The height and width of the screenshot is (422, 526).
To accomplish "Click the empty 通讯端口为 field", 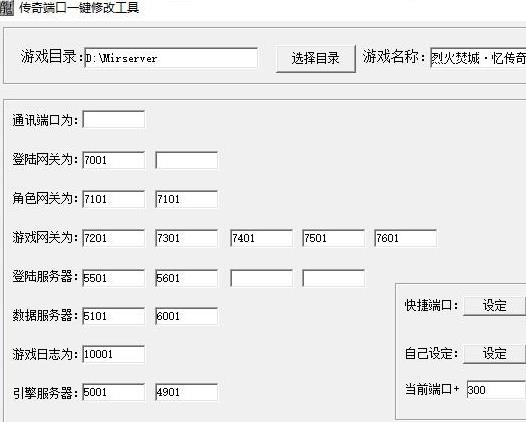I will [x=114, y=119].
